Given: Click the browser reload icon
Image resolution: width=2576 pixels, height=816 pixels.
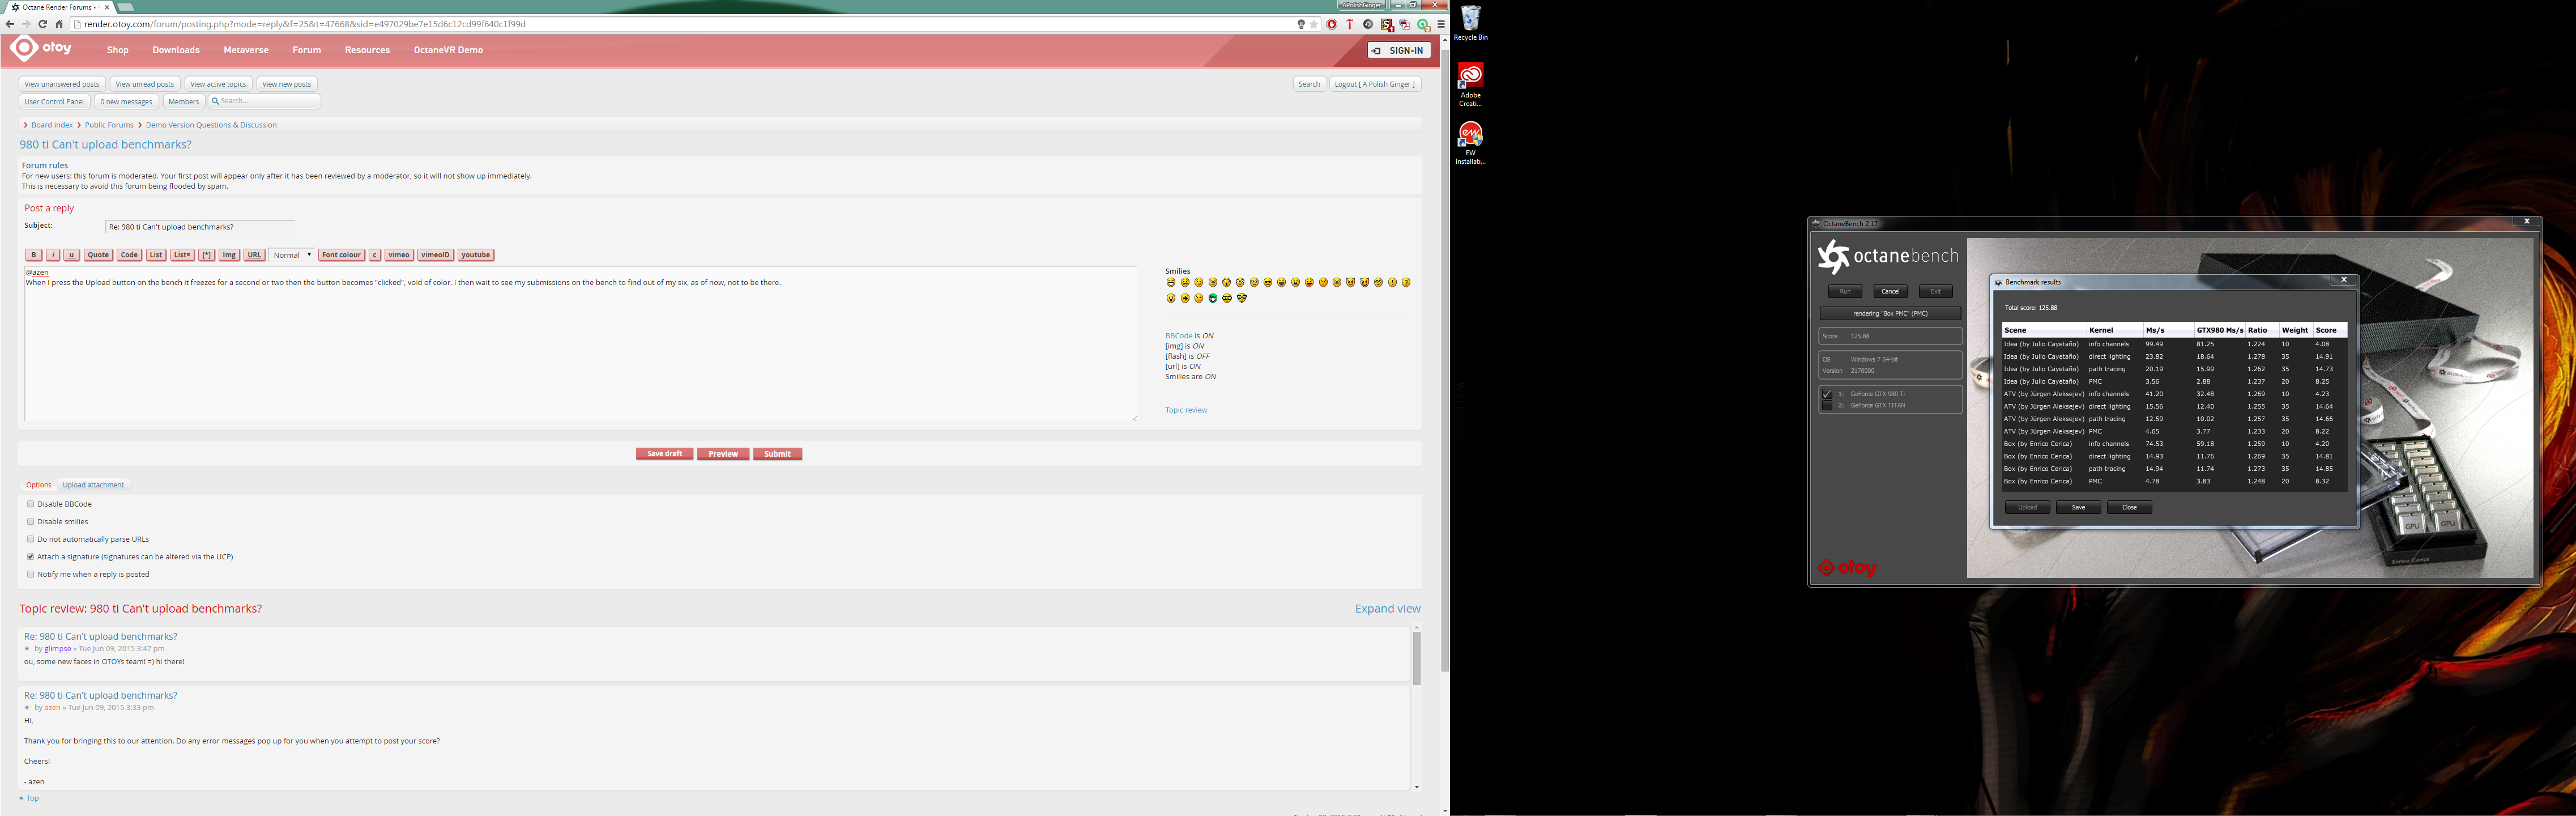Looking at the screenshot, I should [x=42, y=24].
